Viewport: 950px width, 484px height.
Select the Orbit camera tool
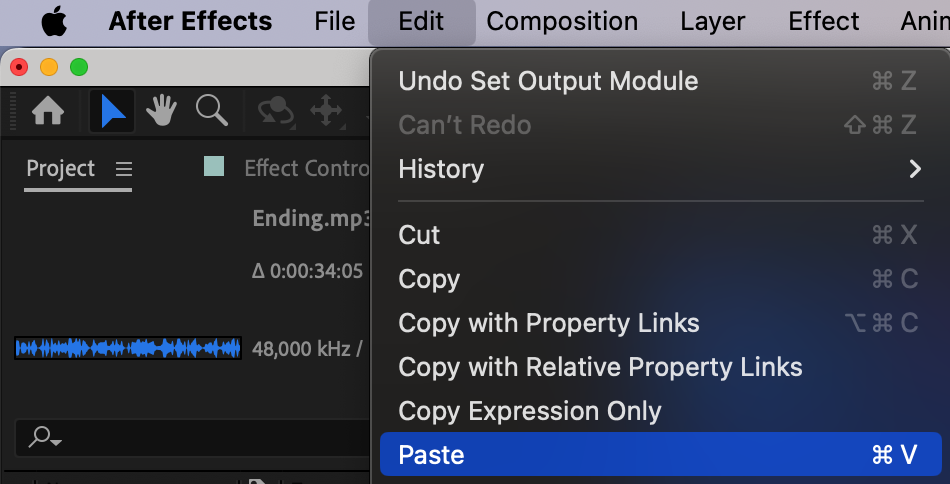(x=275, y=111)
